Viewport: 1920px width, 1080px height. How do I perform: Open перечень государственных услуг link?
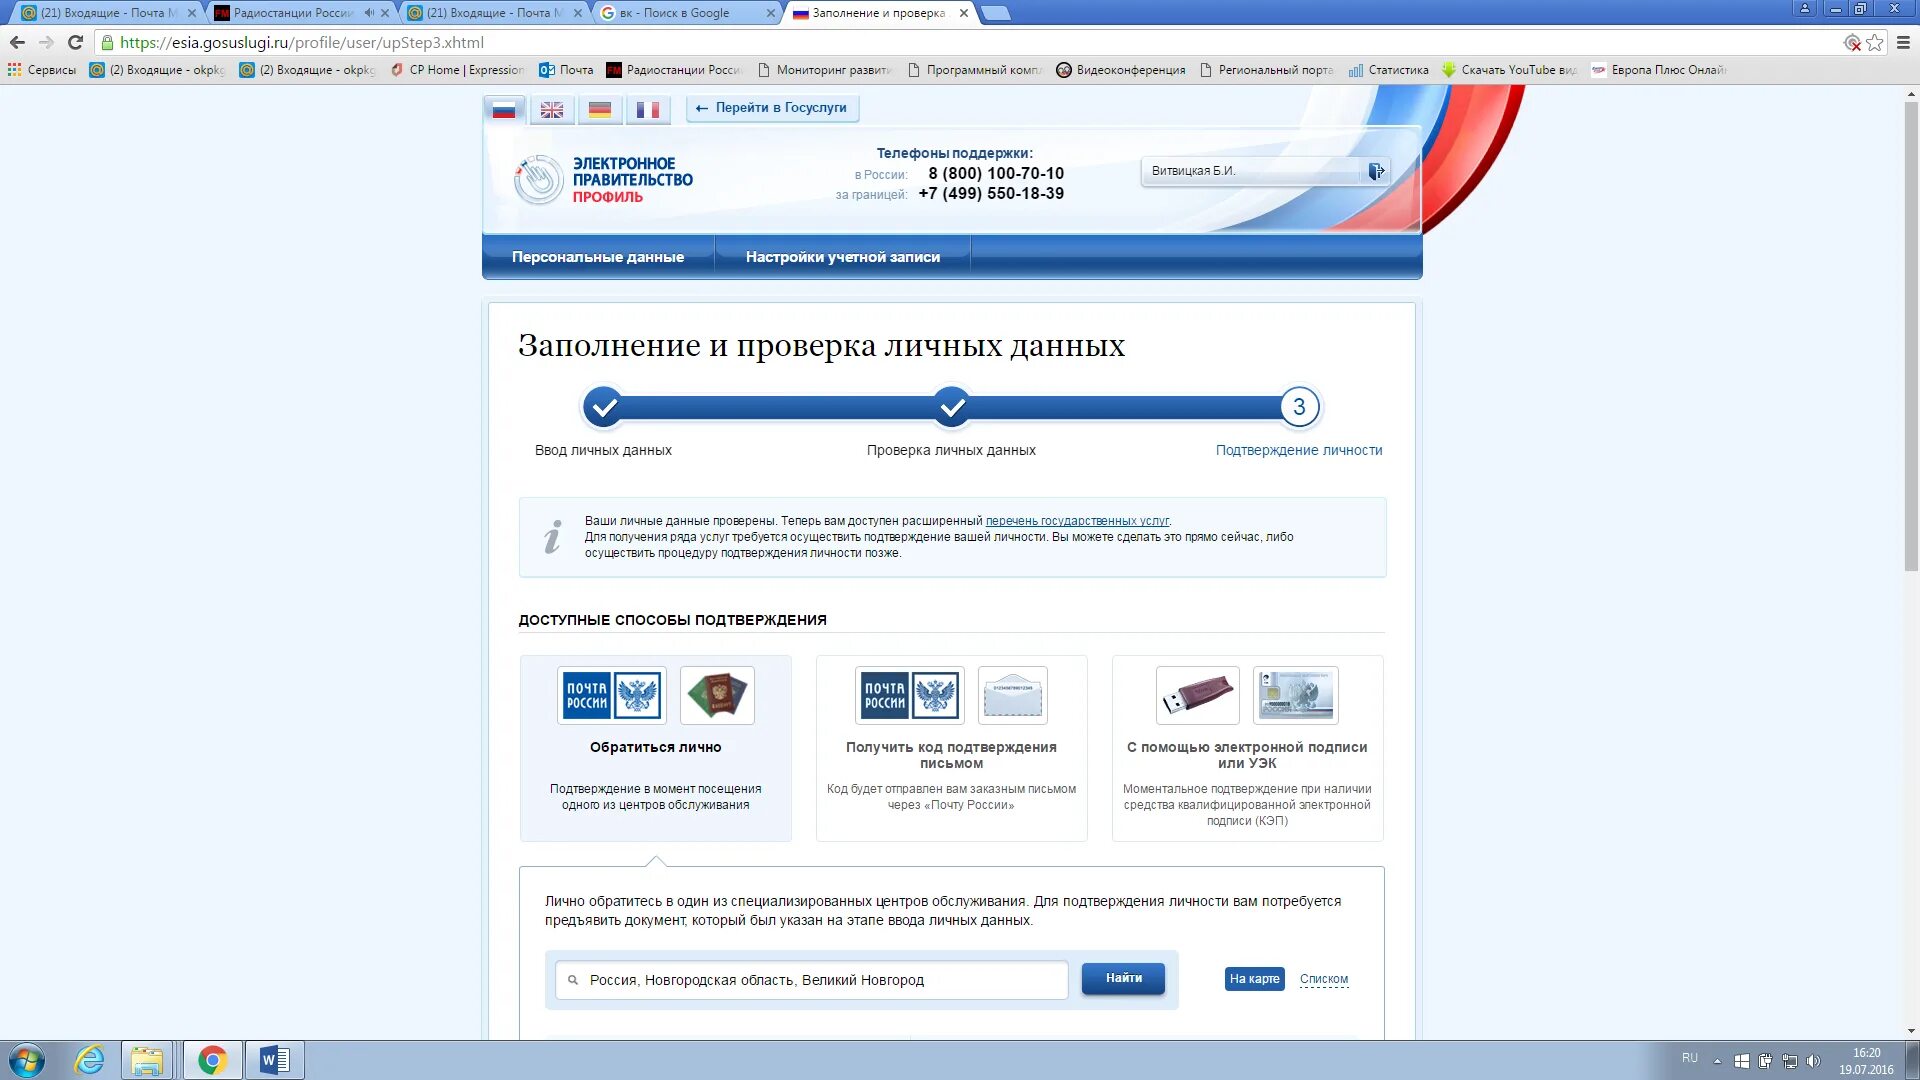point(1077,521)
